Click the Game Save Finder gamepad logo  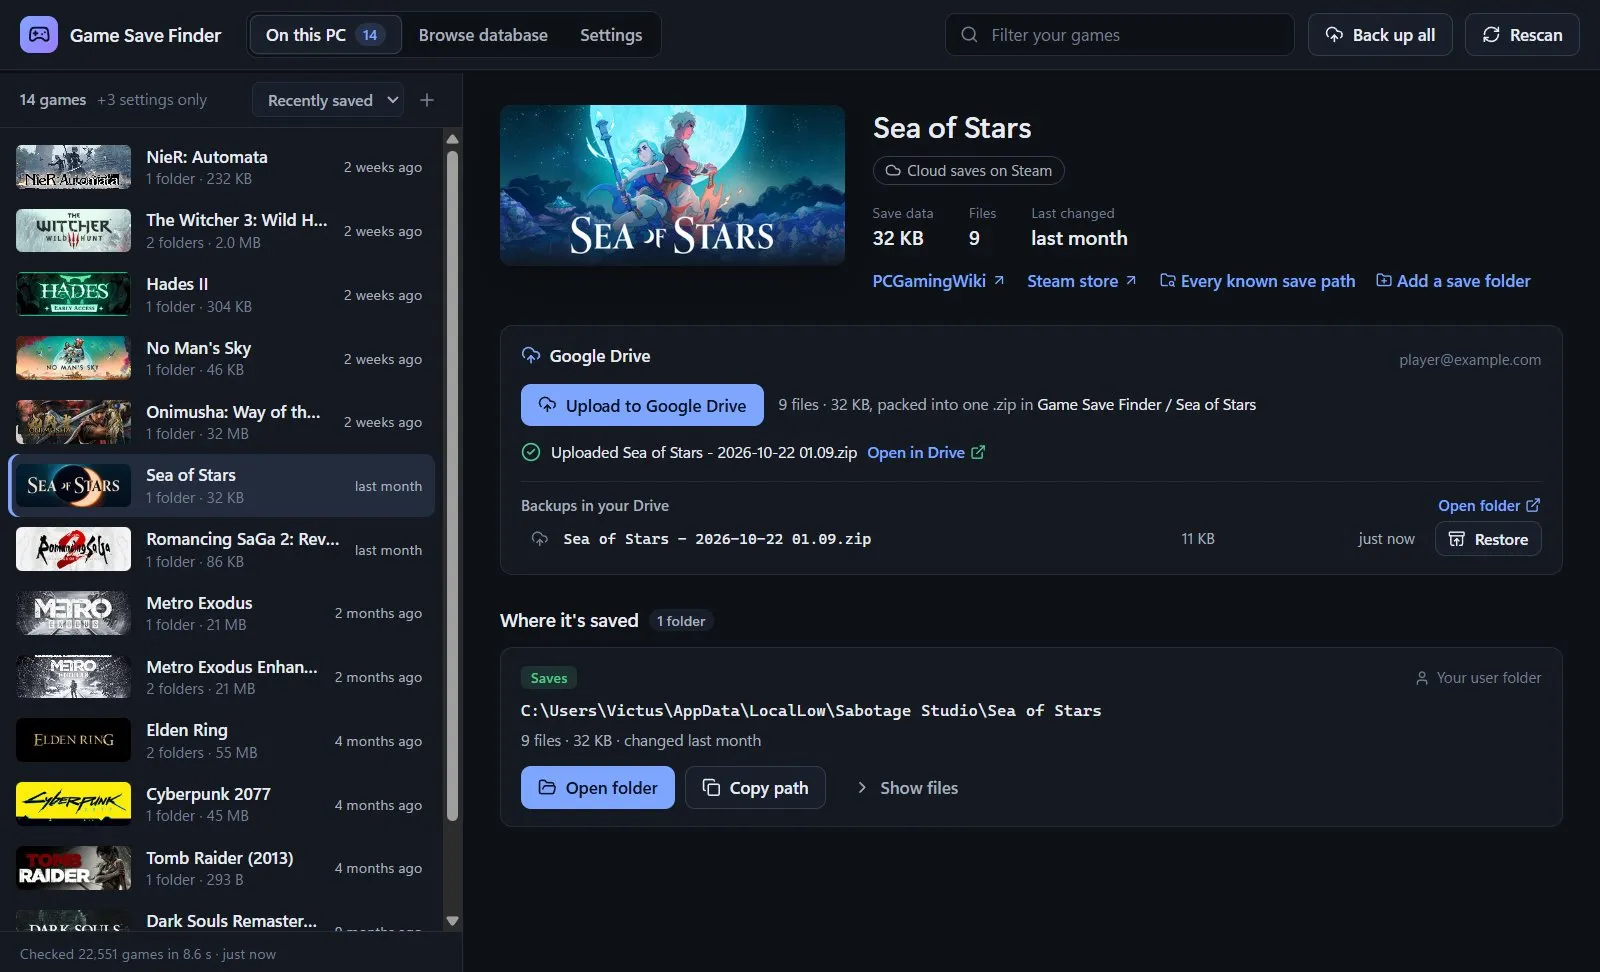pos(39,35)
